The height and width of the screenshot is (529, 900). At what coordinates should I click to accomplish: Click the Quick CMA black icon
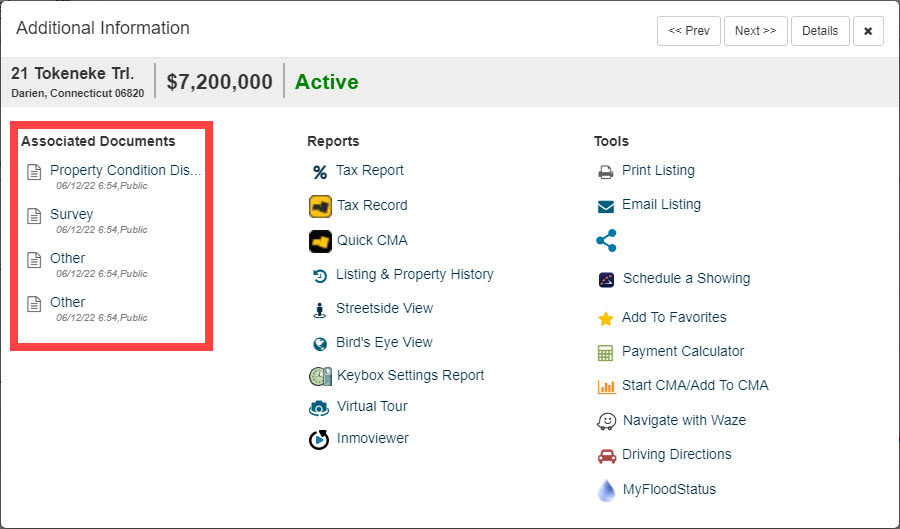(x=320, y=242)
